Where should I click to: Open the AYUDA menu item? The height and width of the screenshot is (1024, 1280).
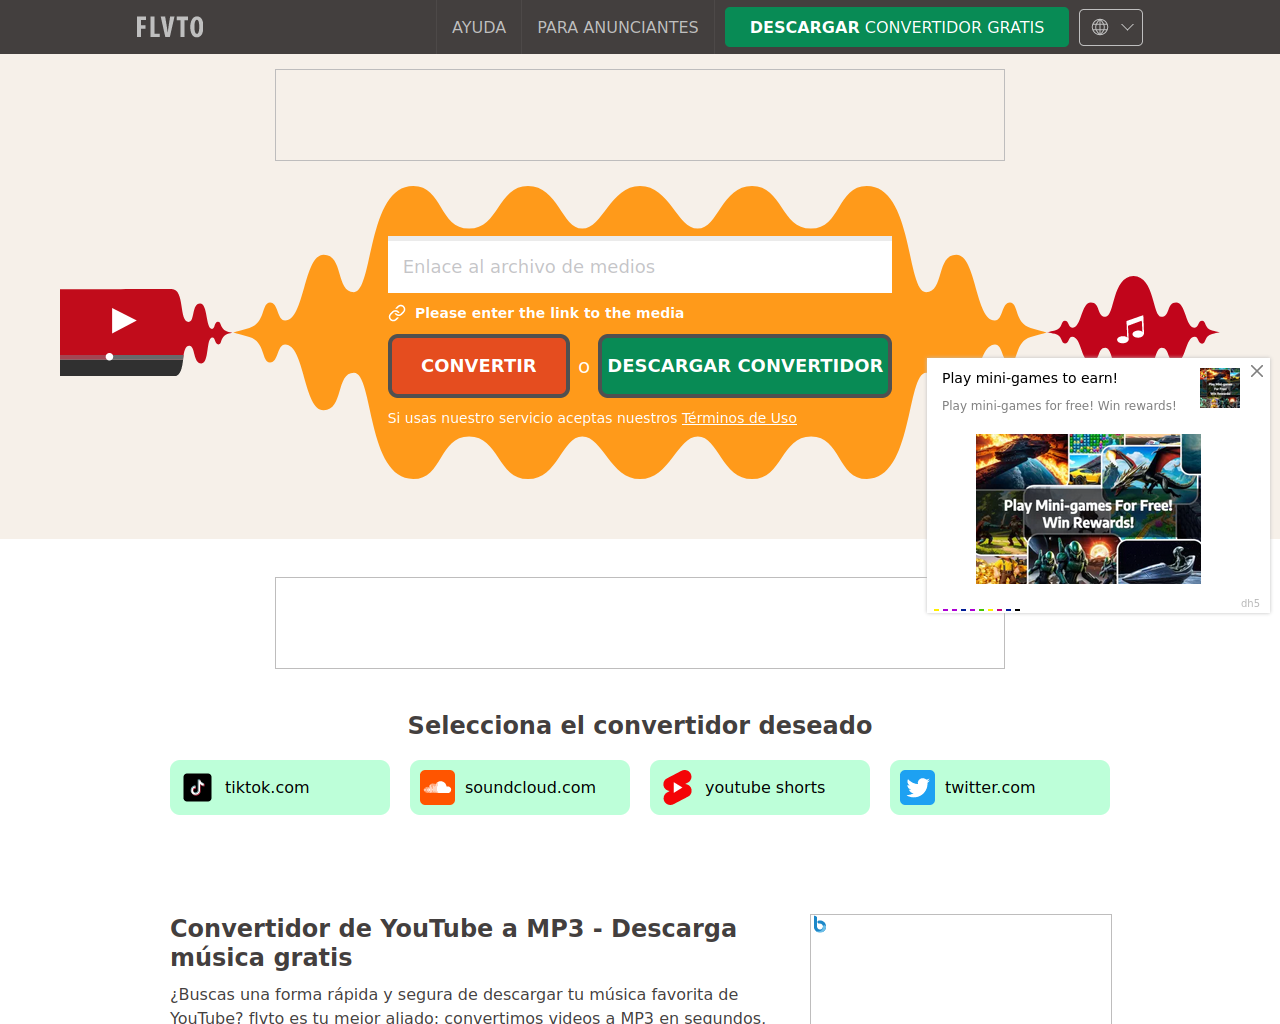click(479, 27)
